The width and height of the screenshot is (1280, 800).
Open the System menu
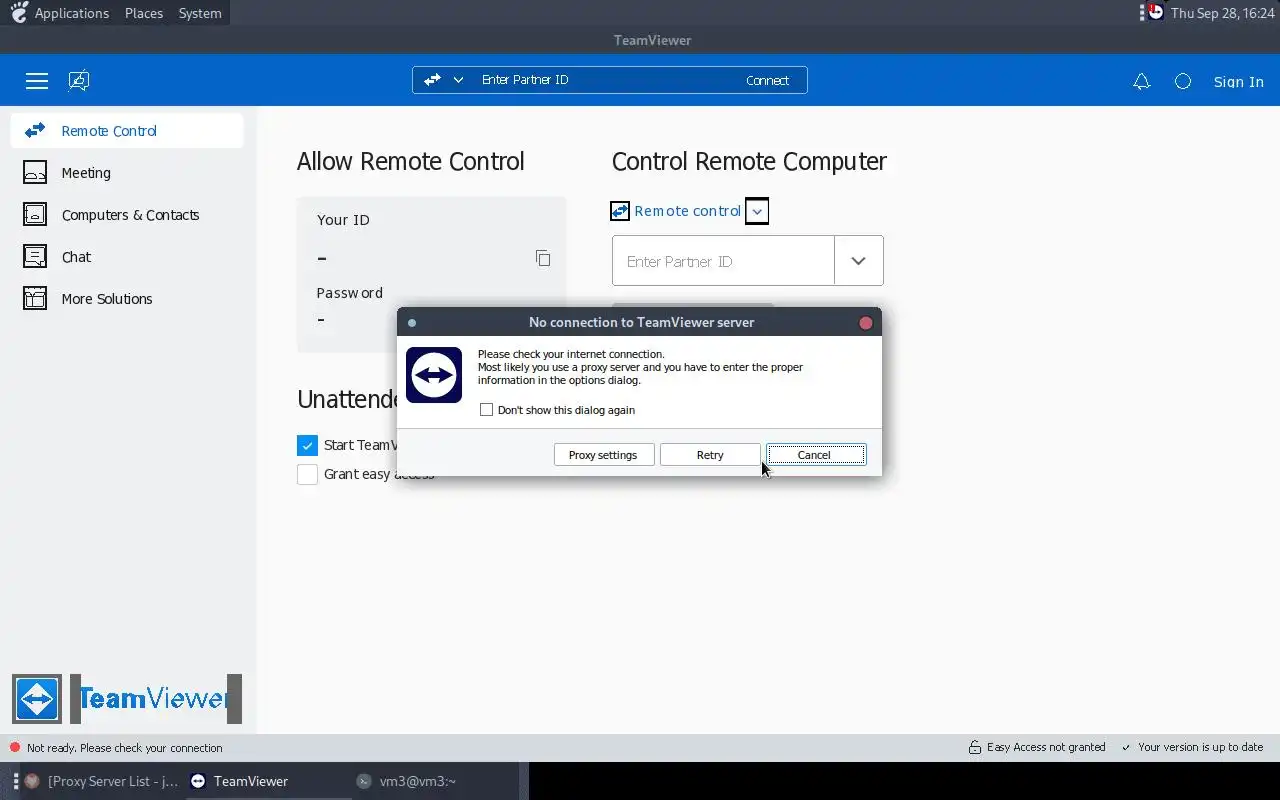click(200, 13)
